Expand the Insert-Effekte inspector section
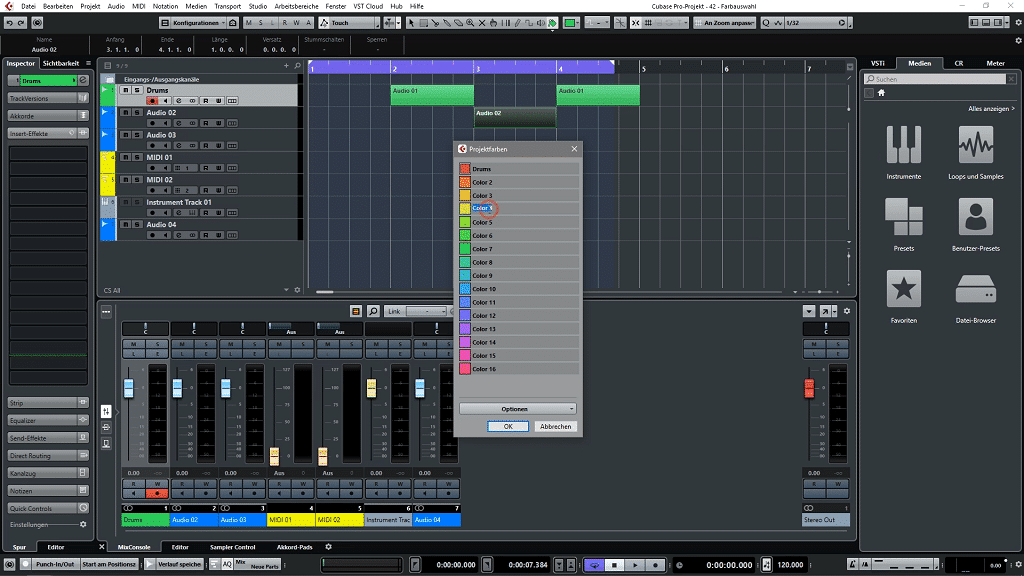The image size is (1024, 576). pos(48,133)
